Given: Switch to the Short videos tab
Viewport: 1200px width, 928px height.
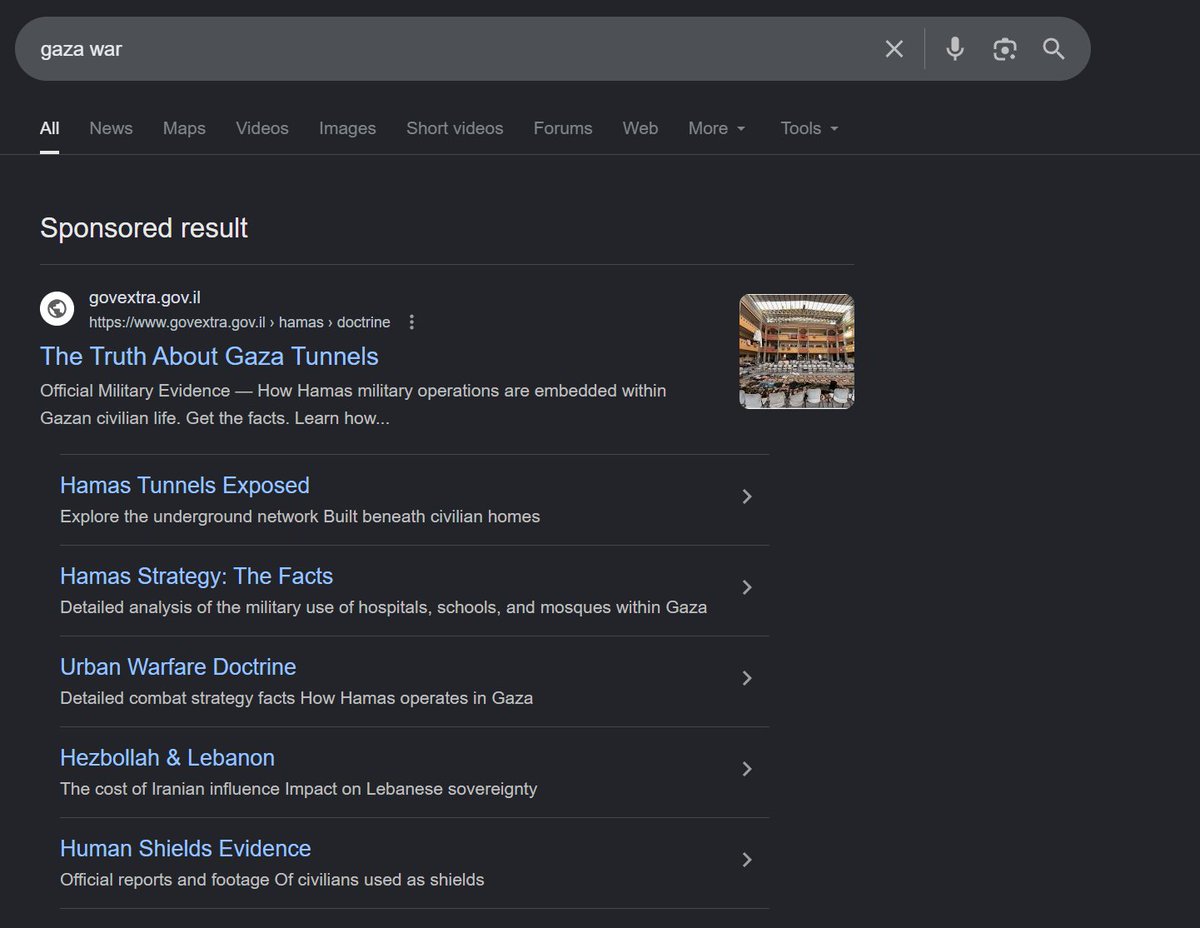Looking at the screenshot, I should tap(455, 128).
